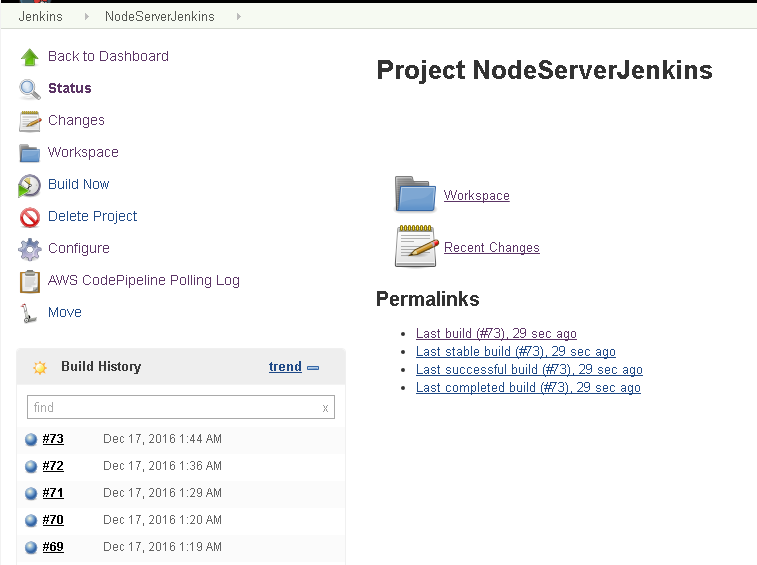Open the Changes sidebar link
Screen dimensions: 757x565
pos(76,120)
